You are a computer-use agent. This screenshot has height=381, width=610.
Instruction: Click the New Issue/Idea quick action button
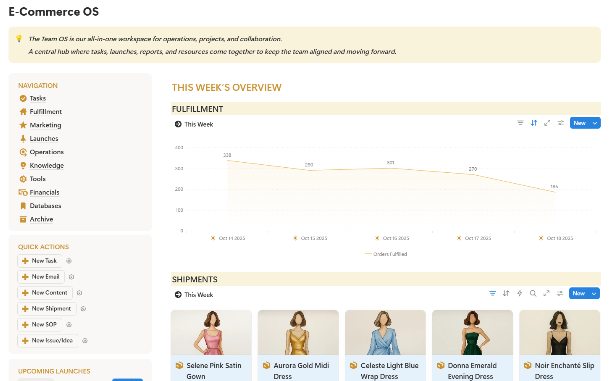[x=47, y=341]
